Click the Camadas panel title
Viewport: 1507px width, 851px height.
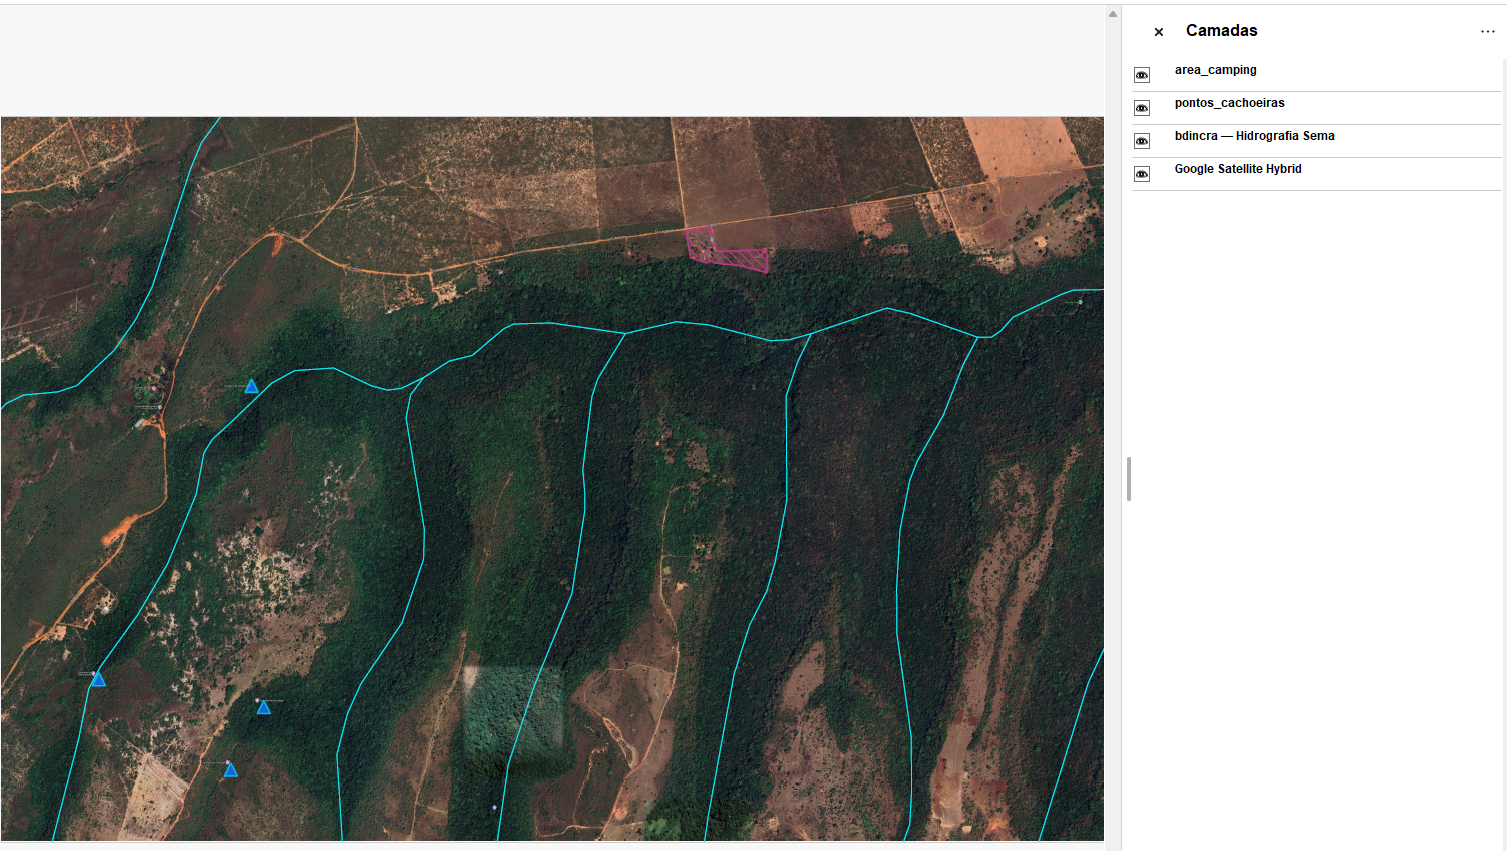(x=1221, y=31)
